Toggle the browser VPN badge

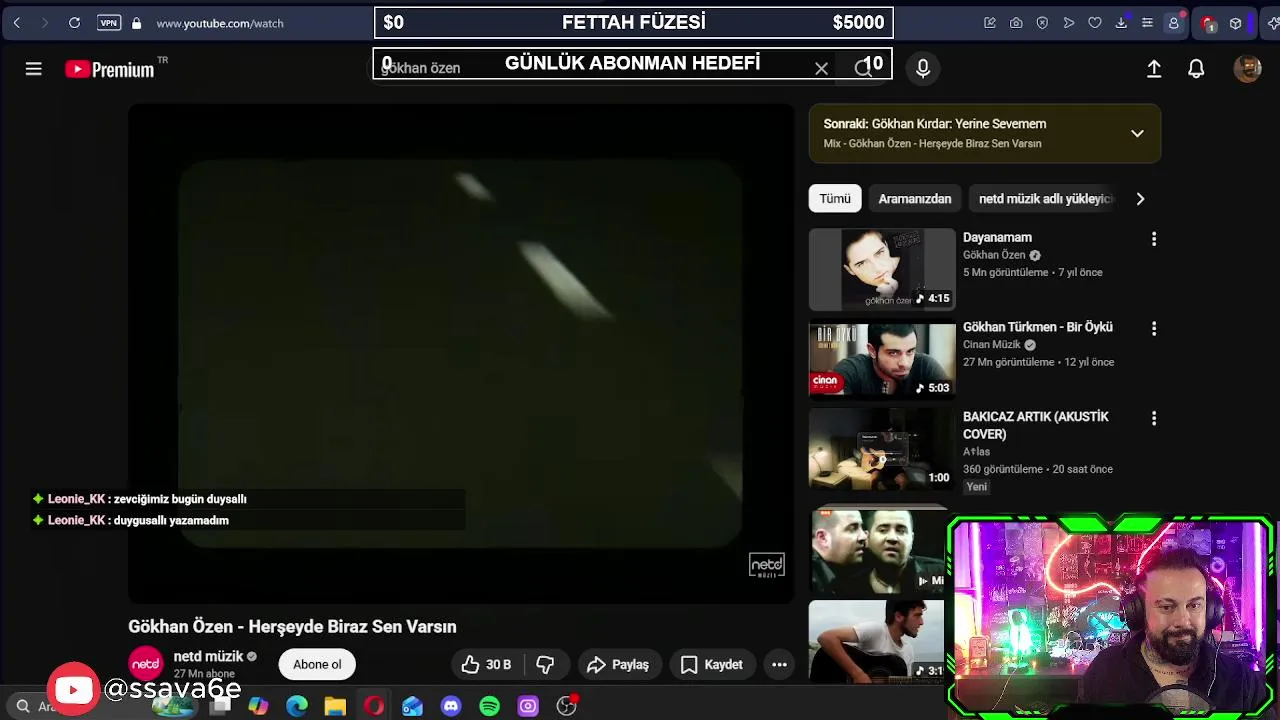108,23
